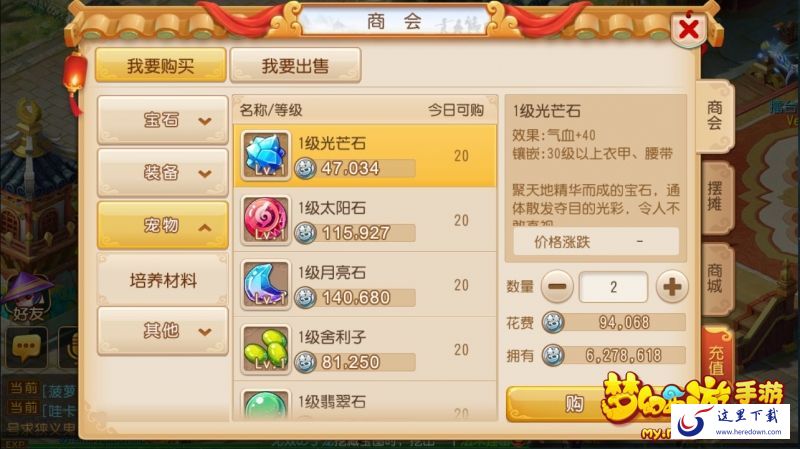Expand the 宝石 category
Image resolution: width=800 pixels, height=449 pixels.
pos(163,120)
